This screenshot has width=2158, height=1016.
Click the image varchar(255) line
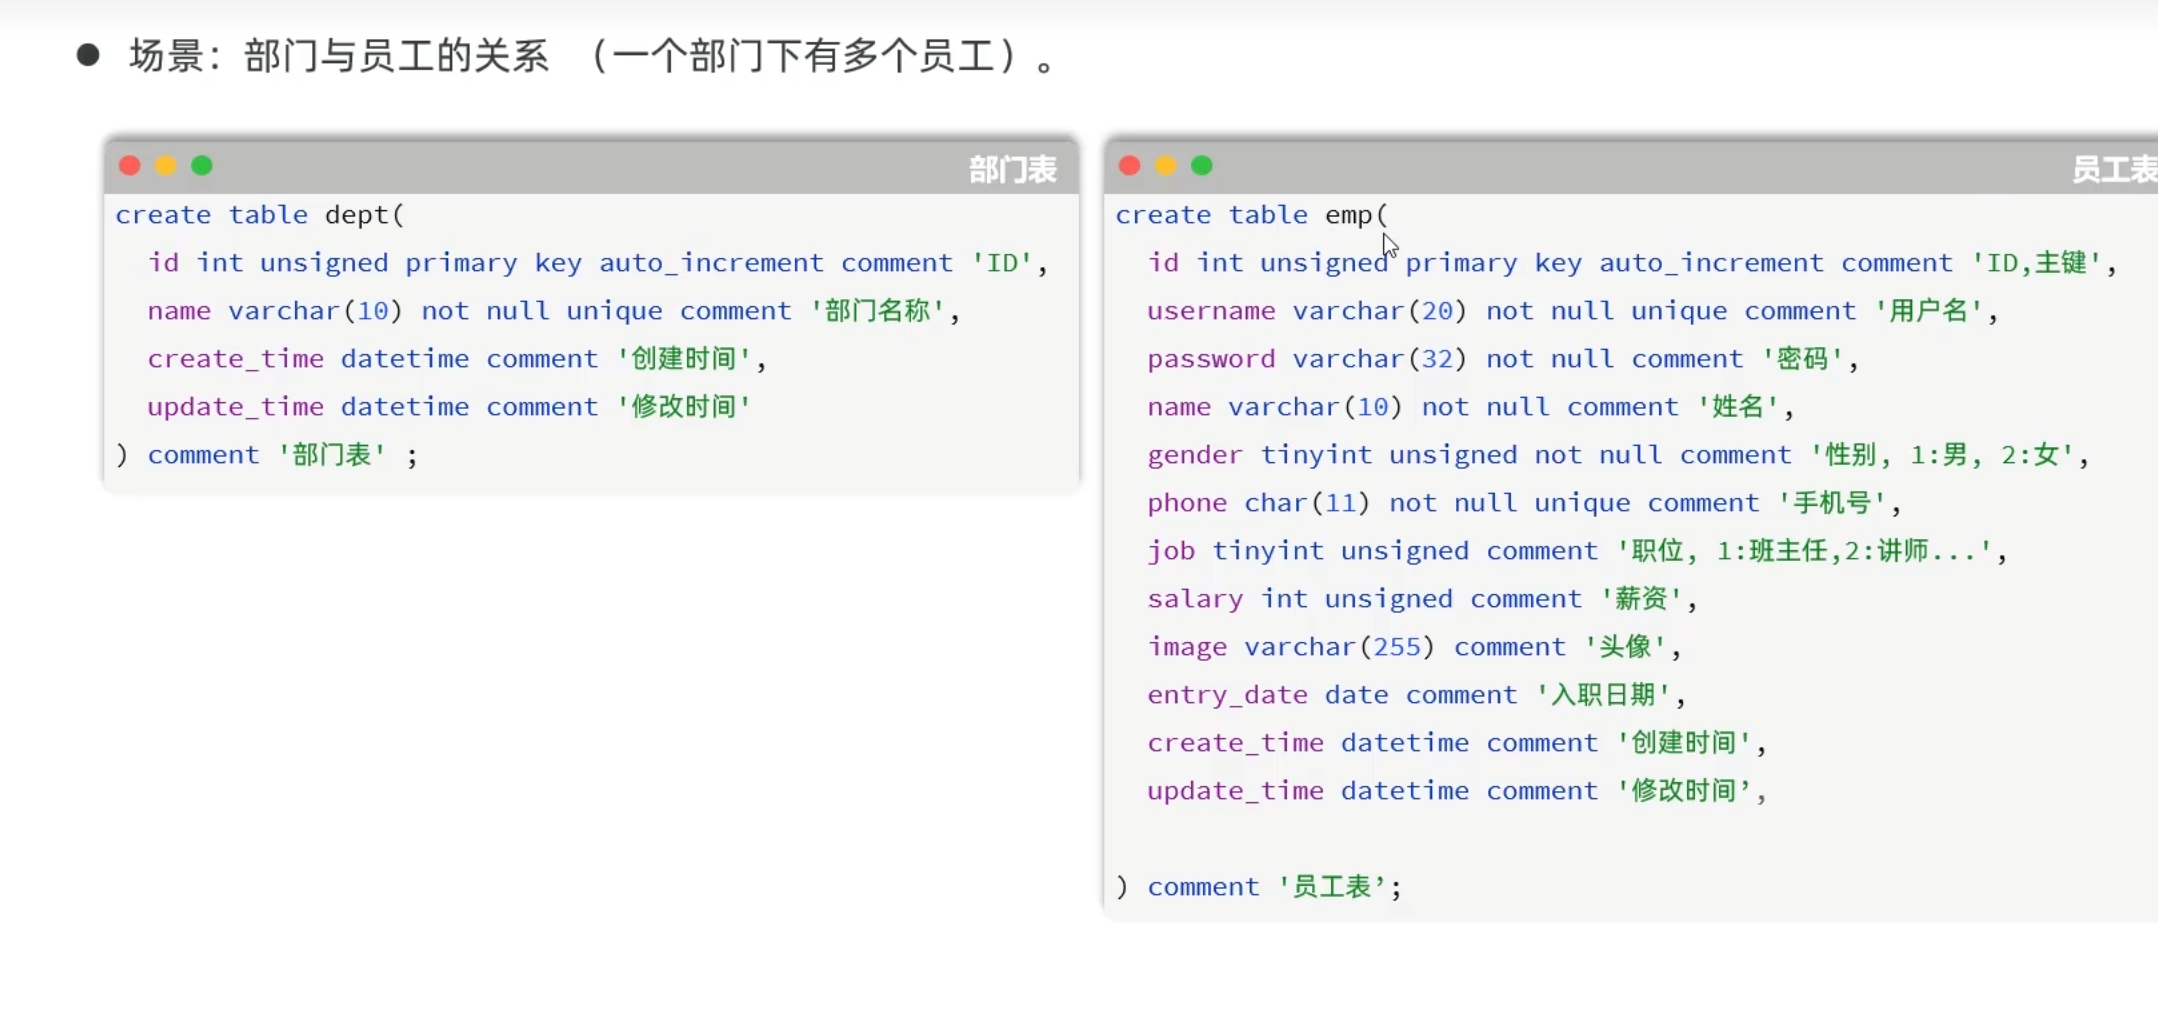tap(1413, 647)
